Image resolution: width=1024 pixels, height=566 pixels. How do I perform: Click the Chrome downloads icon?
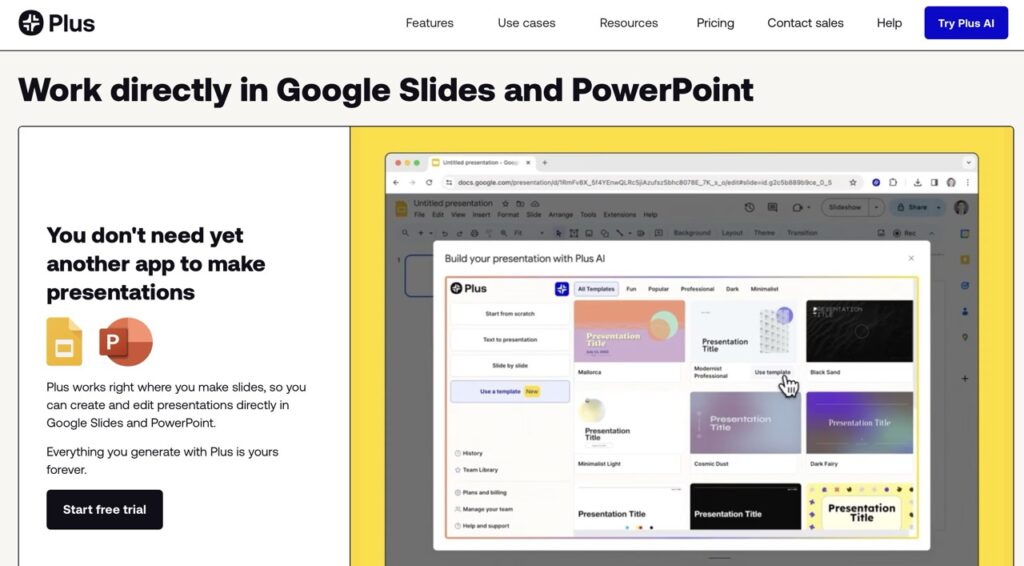pyautogui.click(x=918, y=183)
